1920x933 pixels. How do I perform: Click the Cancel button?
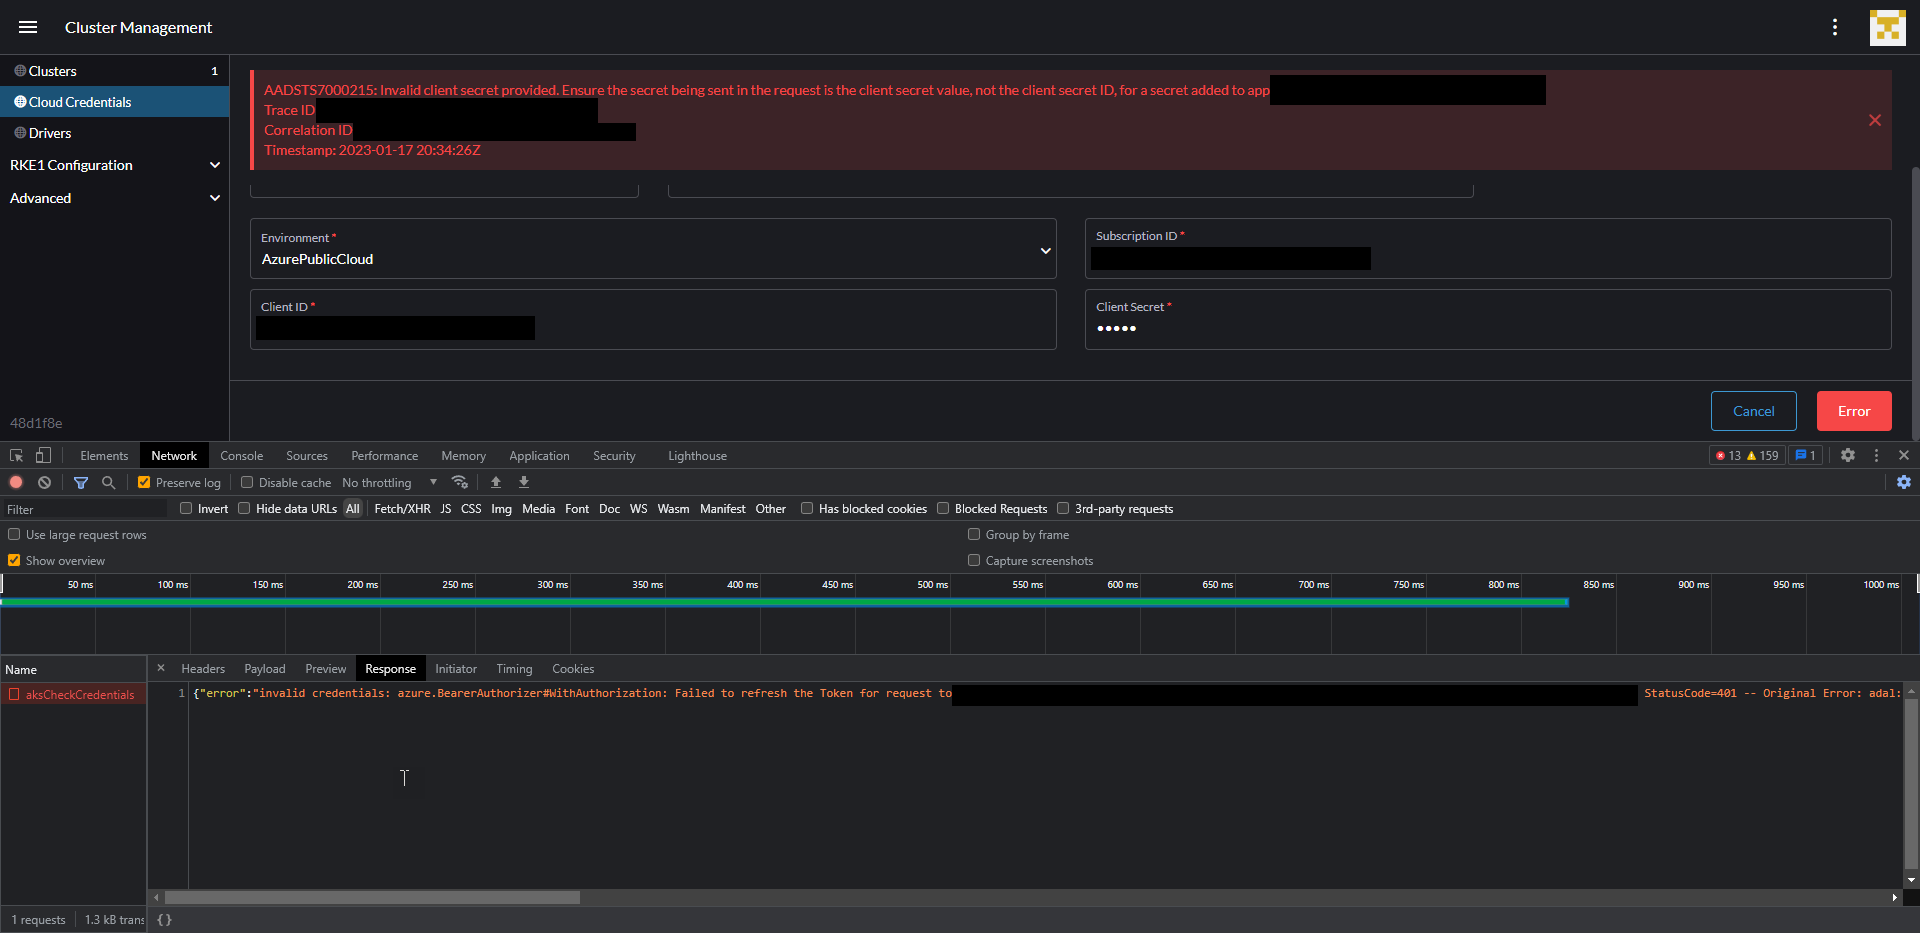click(1753, 411)
